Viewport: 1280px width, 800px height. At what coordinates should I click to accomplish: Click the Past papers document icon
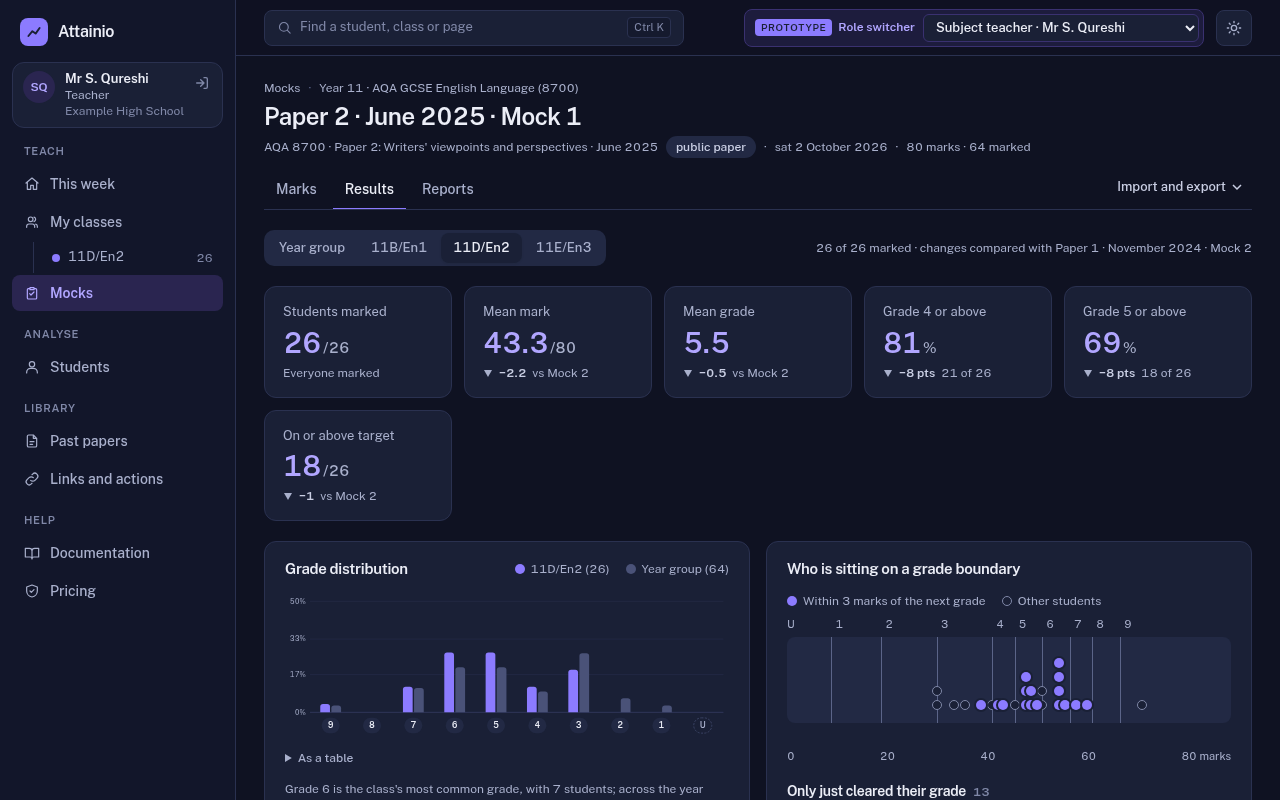(32, 441)
